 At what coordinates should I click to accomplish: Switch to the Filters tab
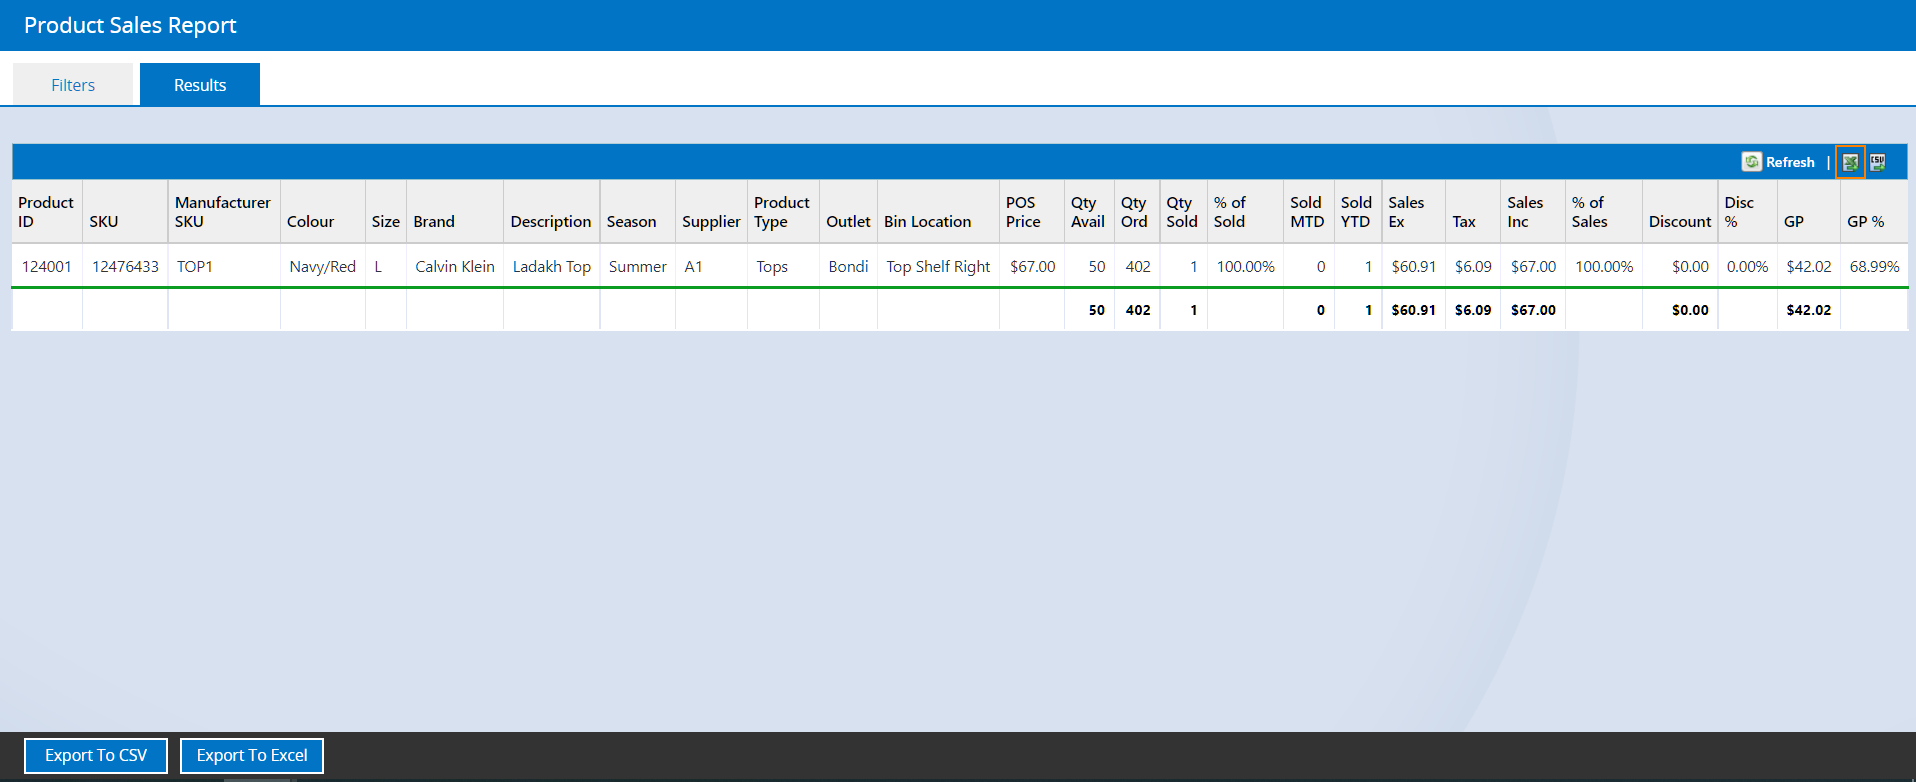coord(73,85)
